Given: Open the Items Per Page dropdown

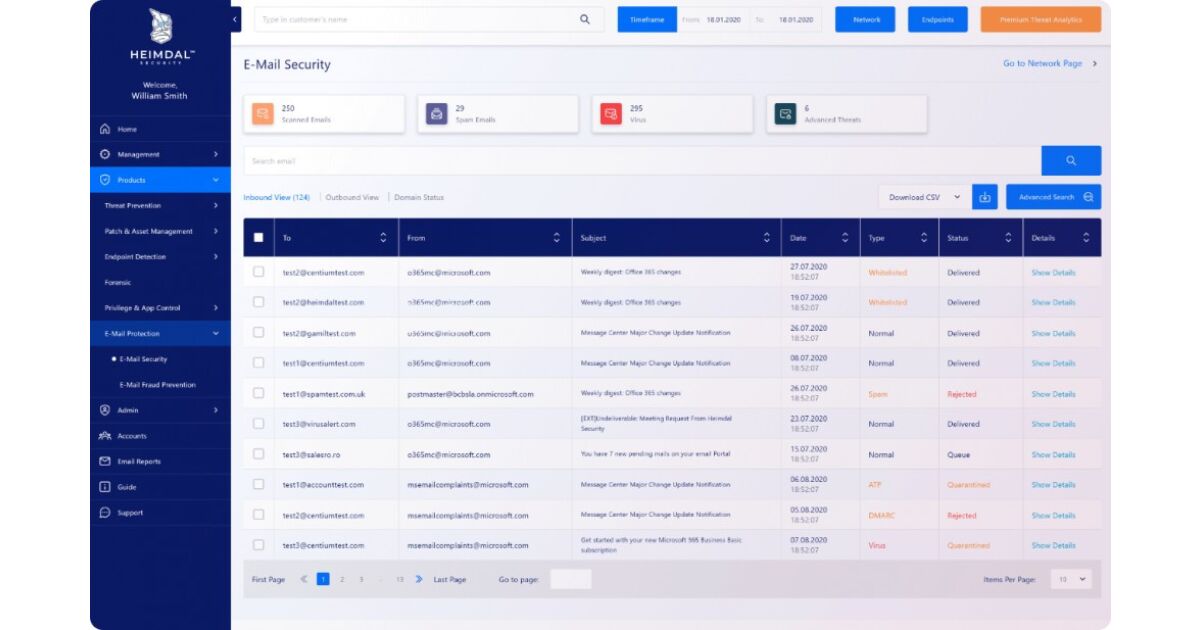Looking at the screenshot, I should tap(1070, 579).
